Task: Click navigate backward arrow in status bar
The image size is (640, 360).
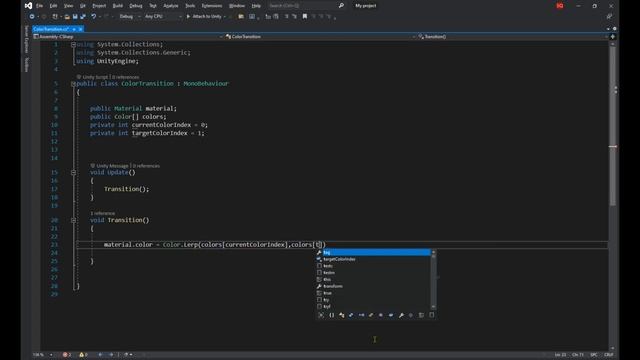Action: pos(100,355)
